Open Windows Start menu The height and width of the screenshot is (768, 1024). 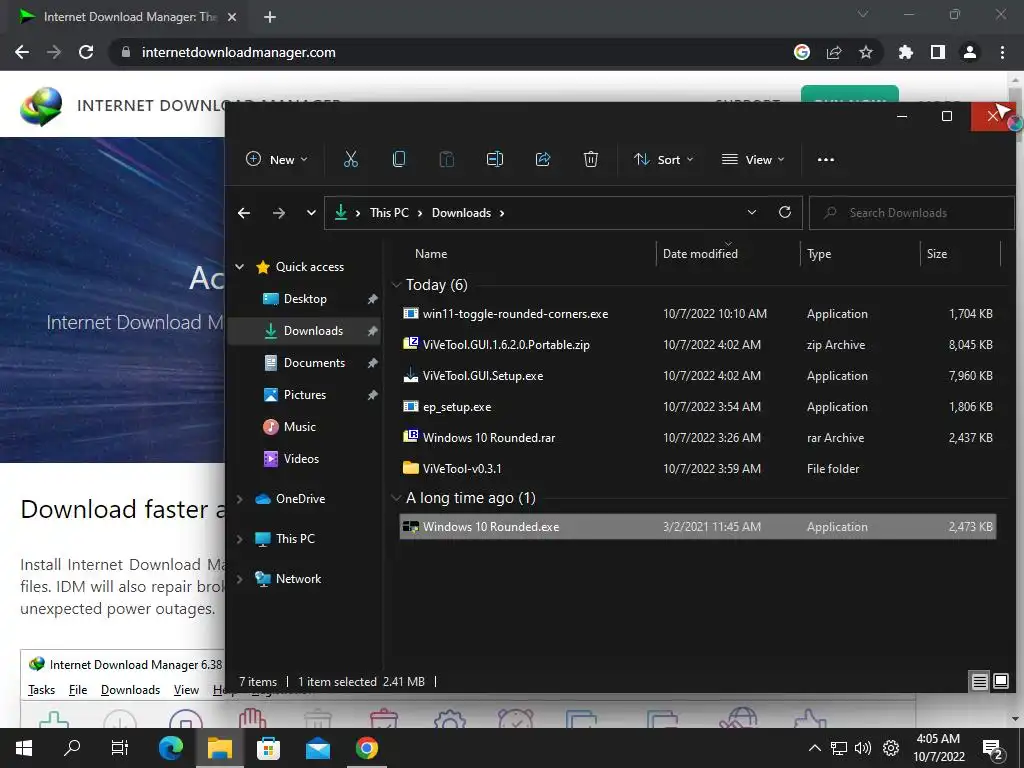(24, 748)
